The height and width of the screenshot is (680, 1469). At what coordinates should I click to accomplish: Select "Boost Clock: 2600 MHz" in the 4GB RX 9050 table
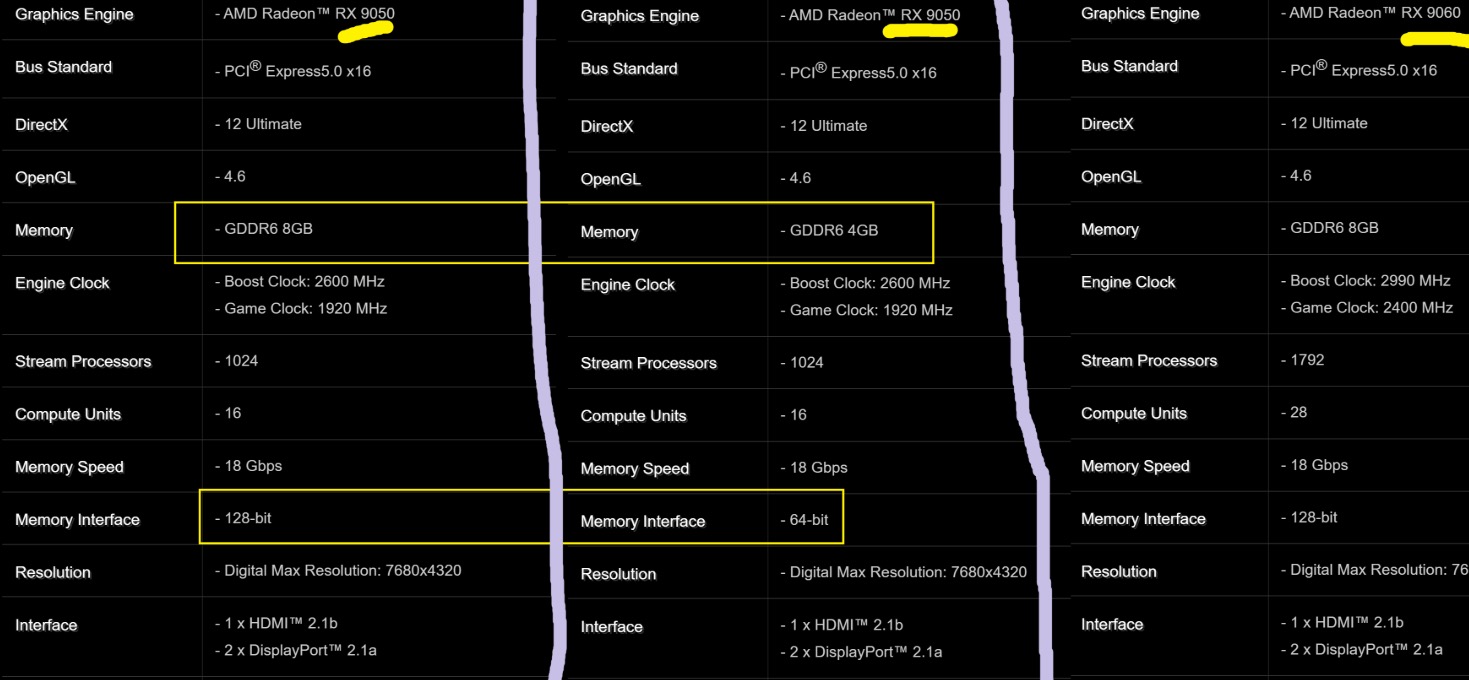click(870, 283)
